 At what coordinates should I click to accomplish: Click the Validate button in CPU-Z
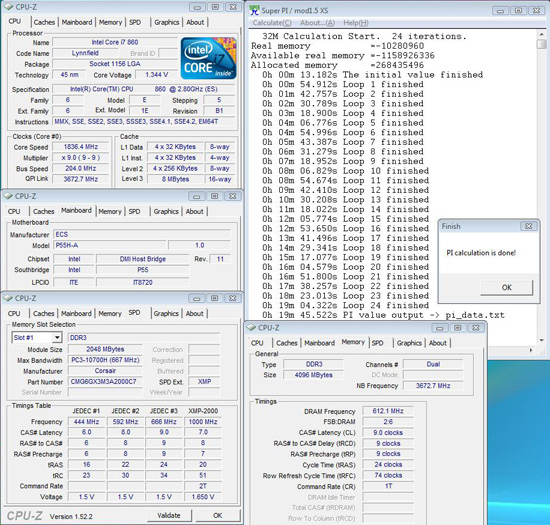pyautogui.click(x=169, y=516)
